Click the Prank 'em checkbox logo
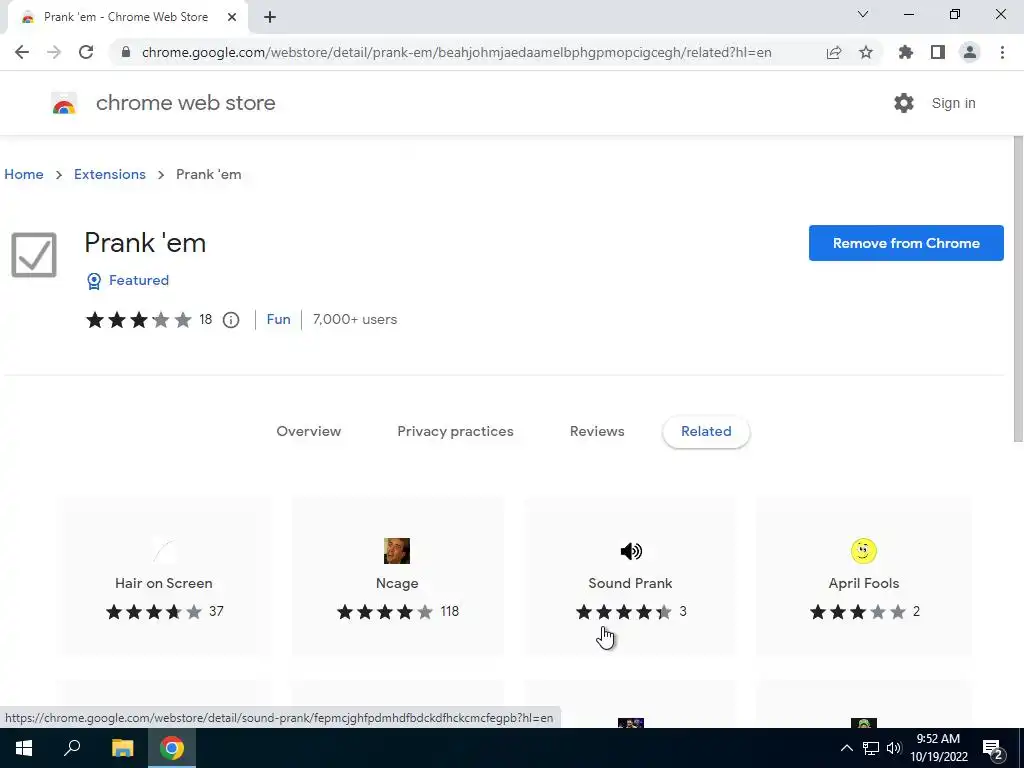This screenshot has height=768, width=1024. 34,255
